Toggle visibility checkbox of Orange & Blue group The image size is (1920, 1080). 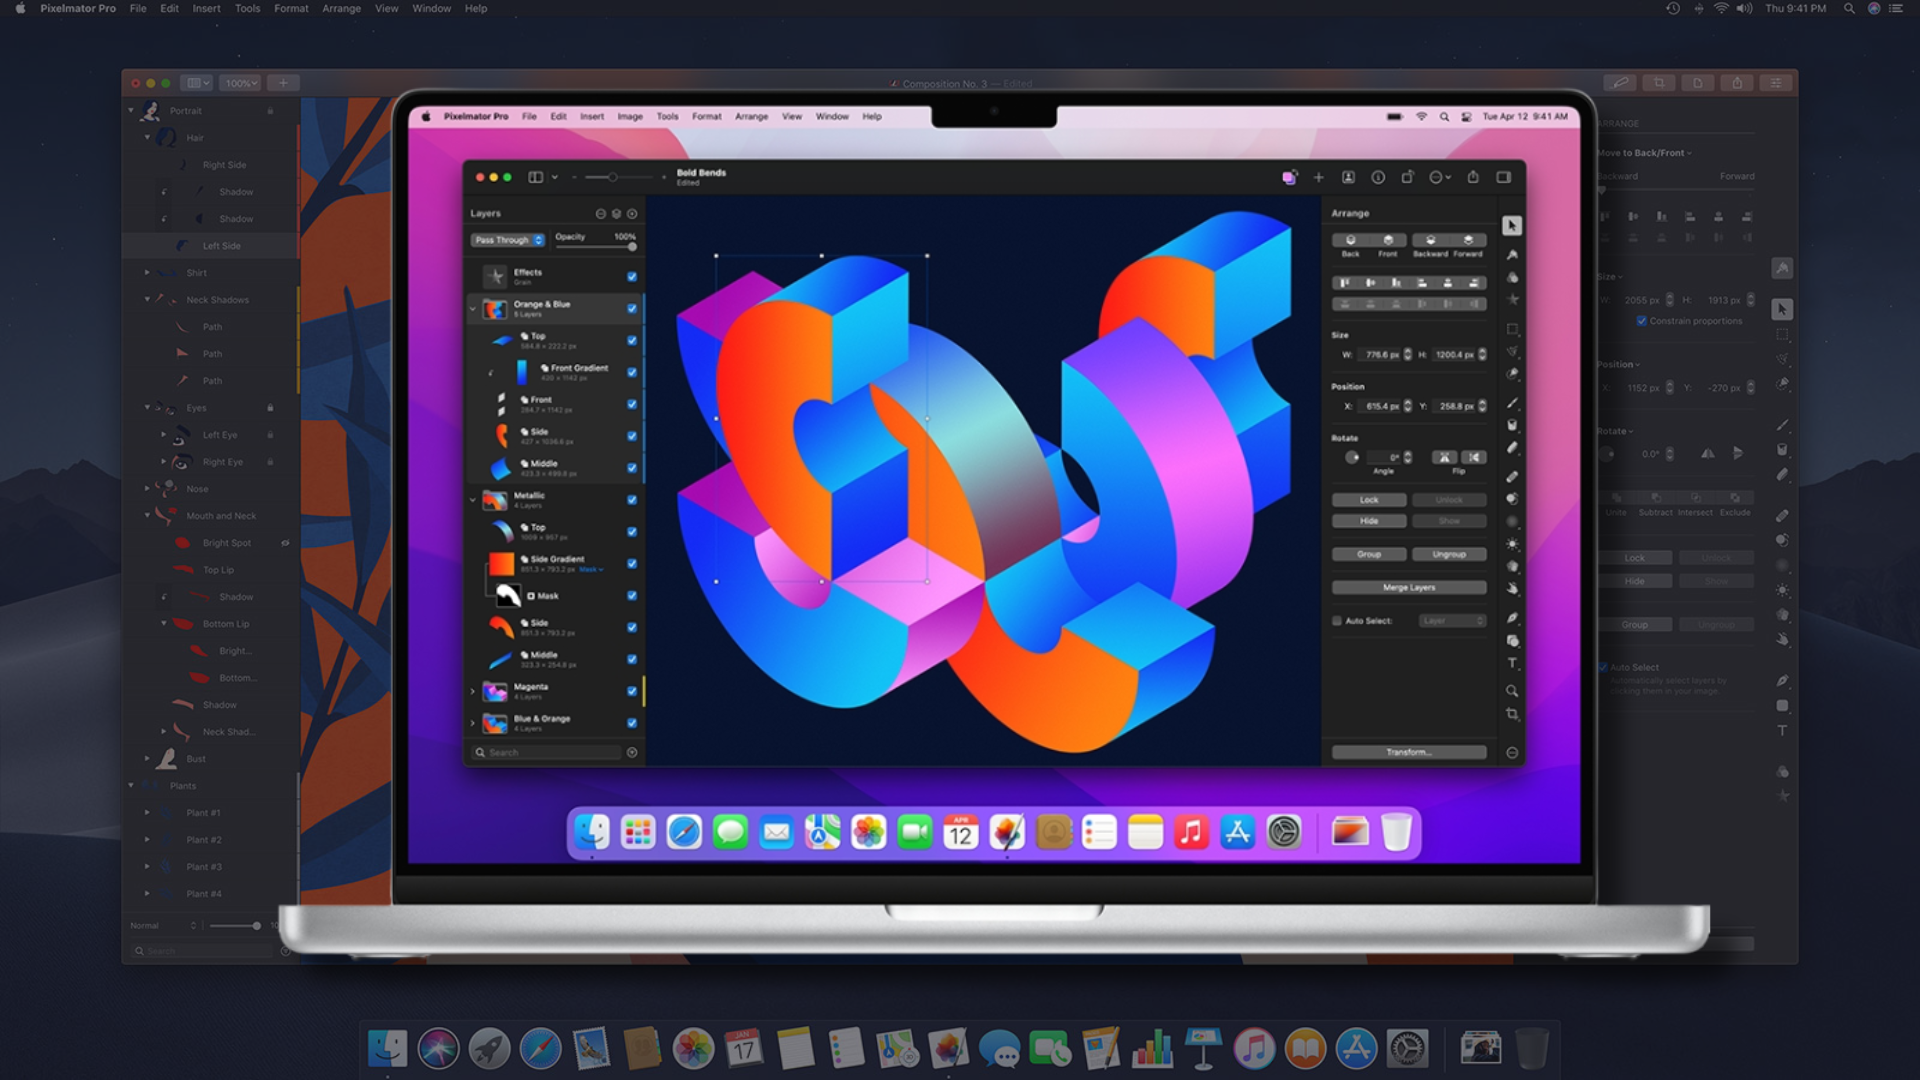[632, 308]
